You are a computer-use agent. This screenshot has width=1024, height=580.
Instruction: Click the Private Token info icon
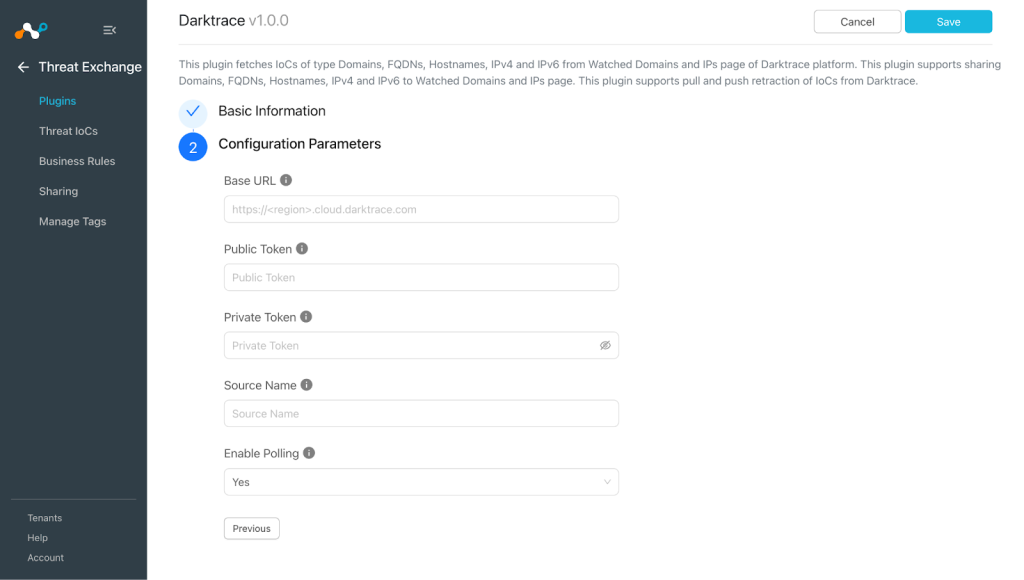coord(306,317)
